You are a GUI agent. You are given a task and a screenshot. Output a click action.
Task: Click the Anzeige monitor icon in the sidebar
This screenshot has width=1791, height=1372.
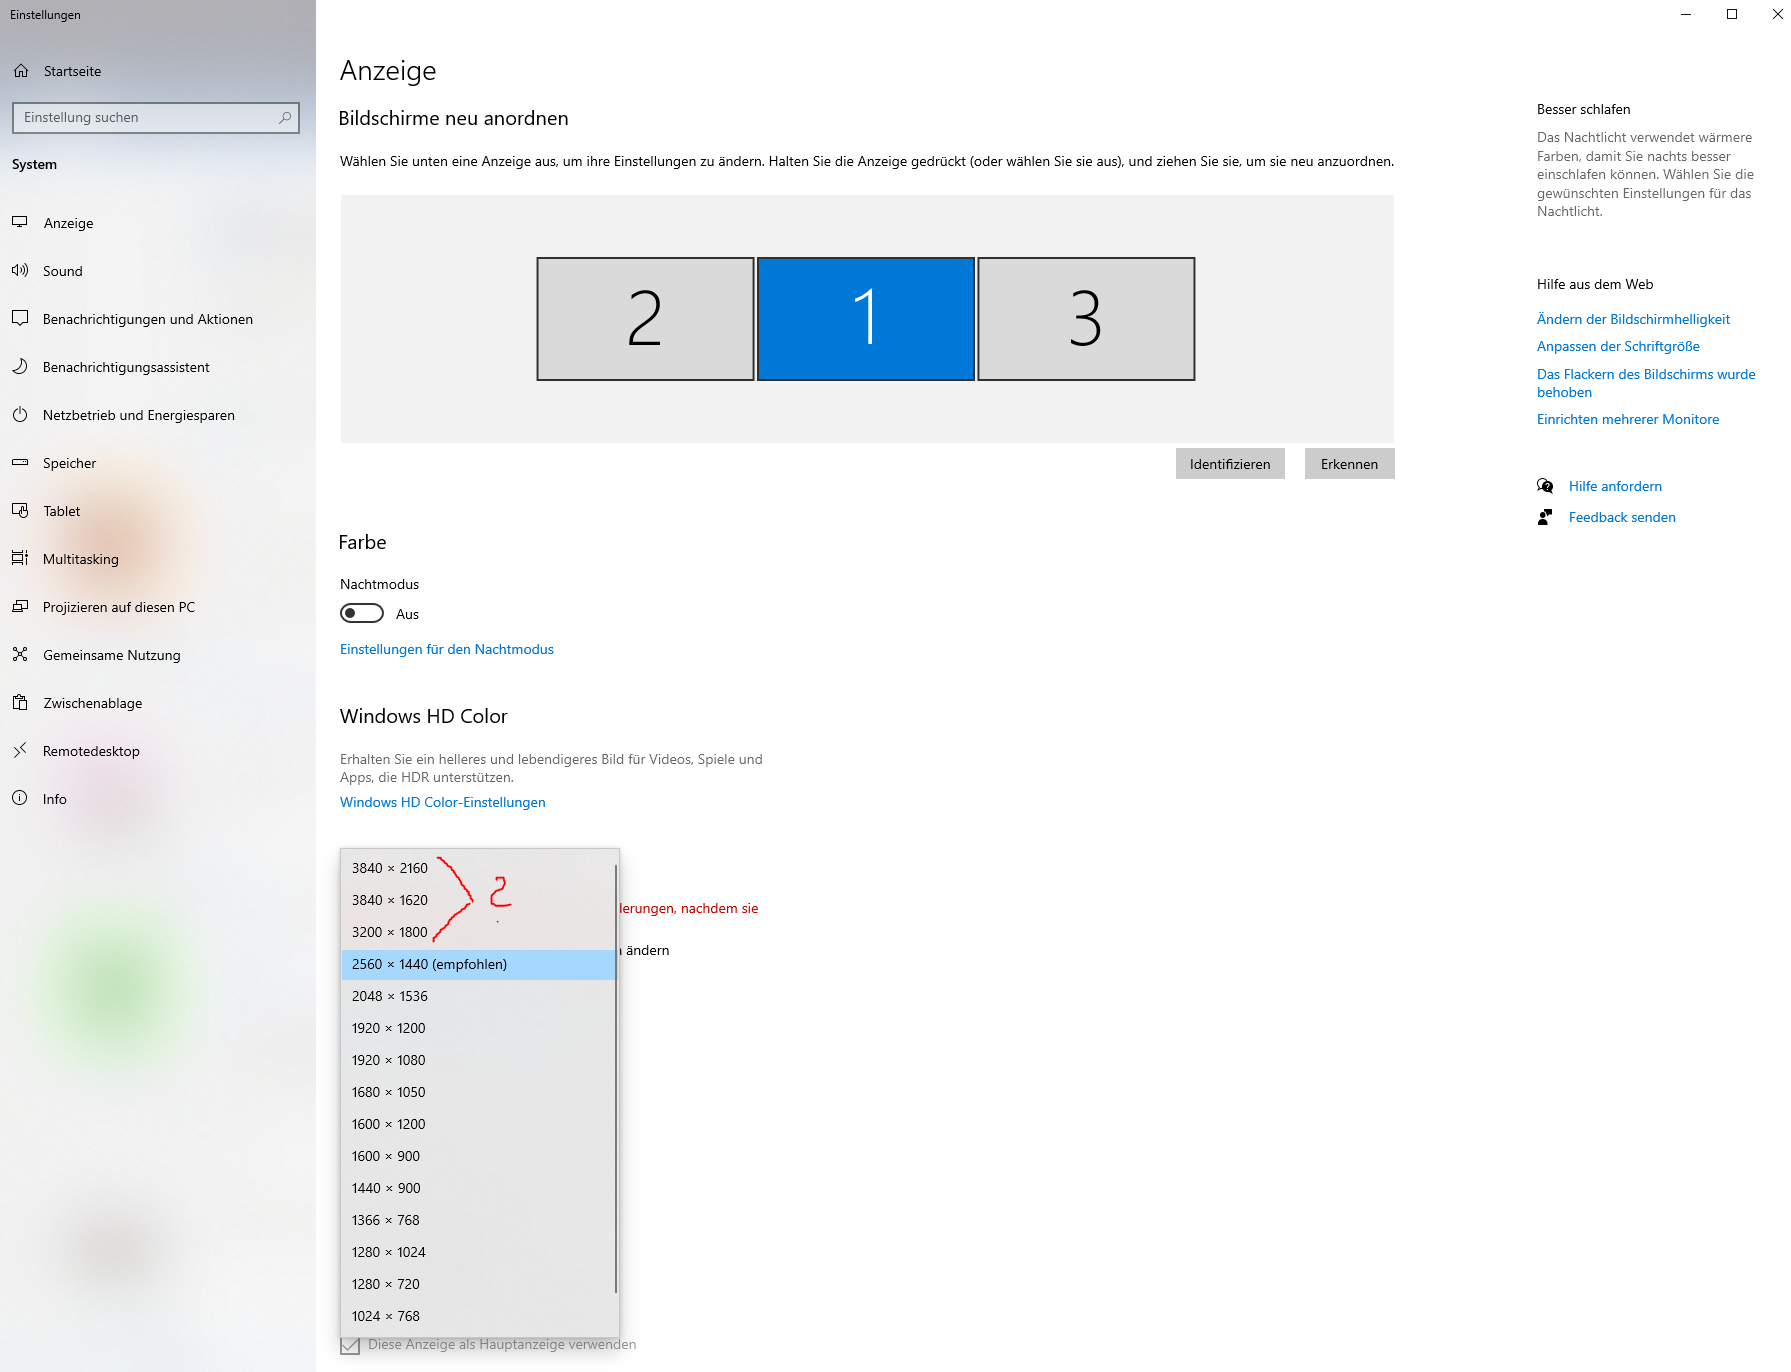tap(20, 222)
